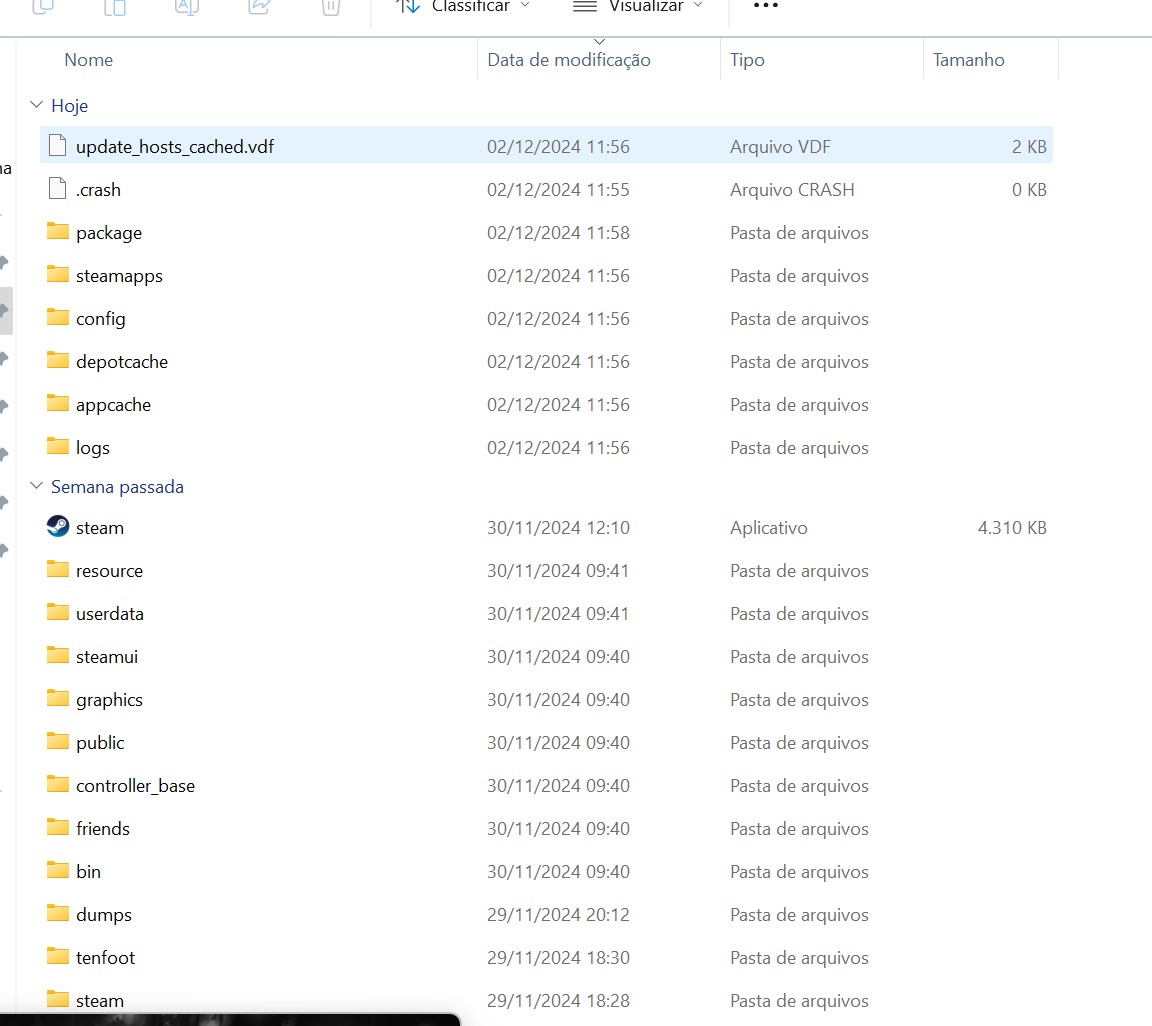Select the userdata folder icon

pyautogui.click(x=58, y=614)
